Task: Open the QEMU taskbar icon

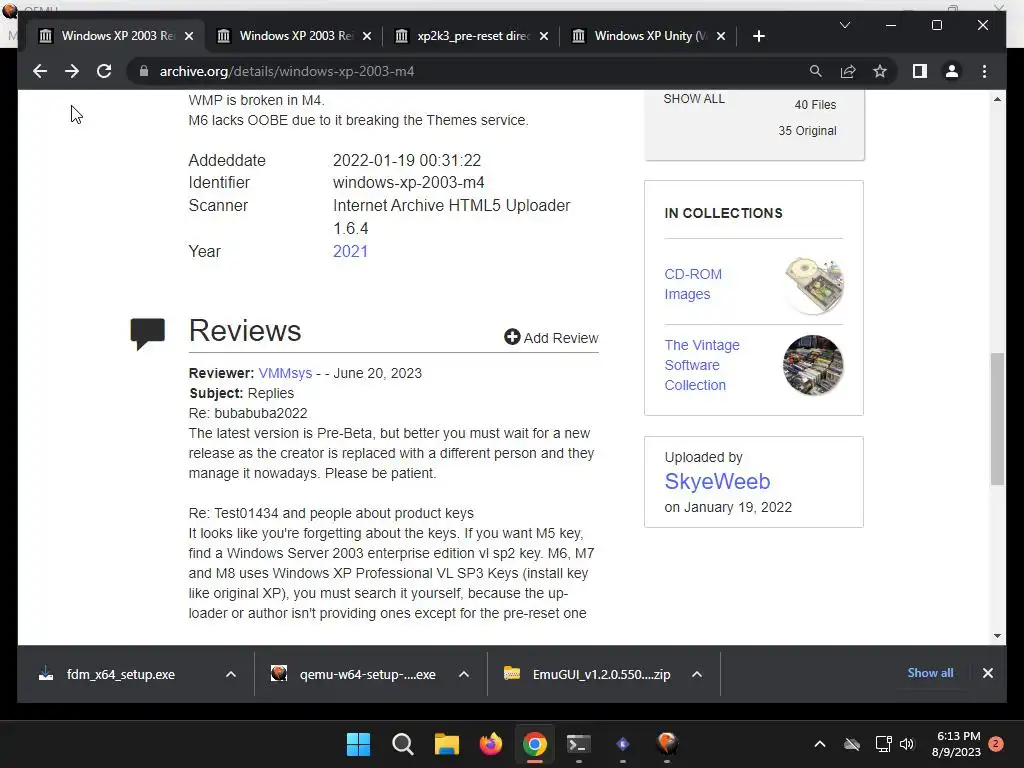Action: pyautogui.click(x=667, y=744)
